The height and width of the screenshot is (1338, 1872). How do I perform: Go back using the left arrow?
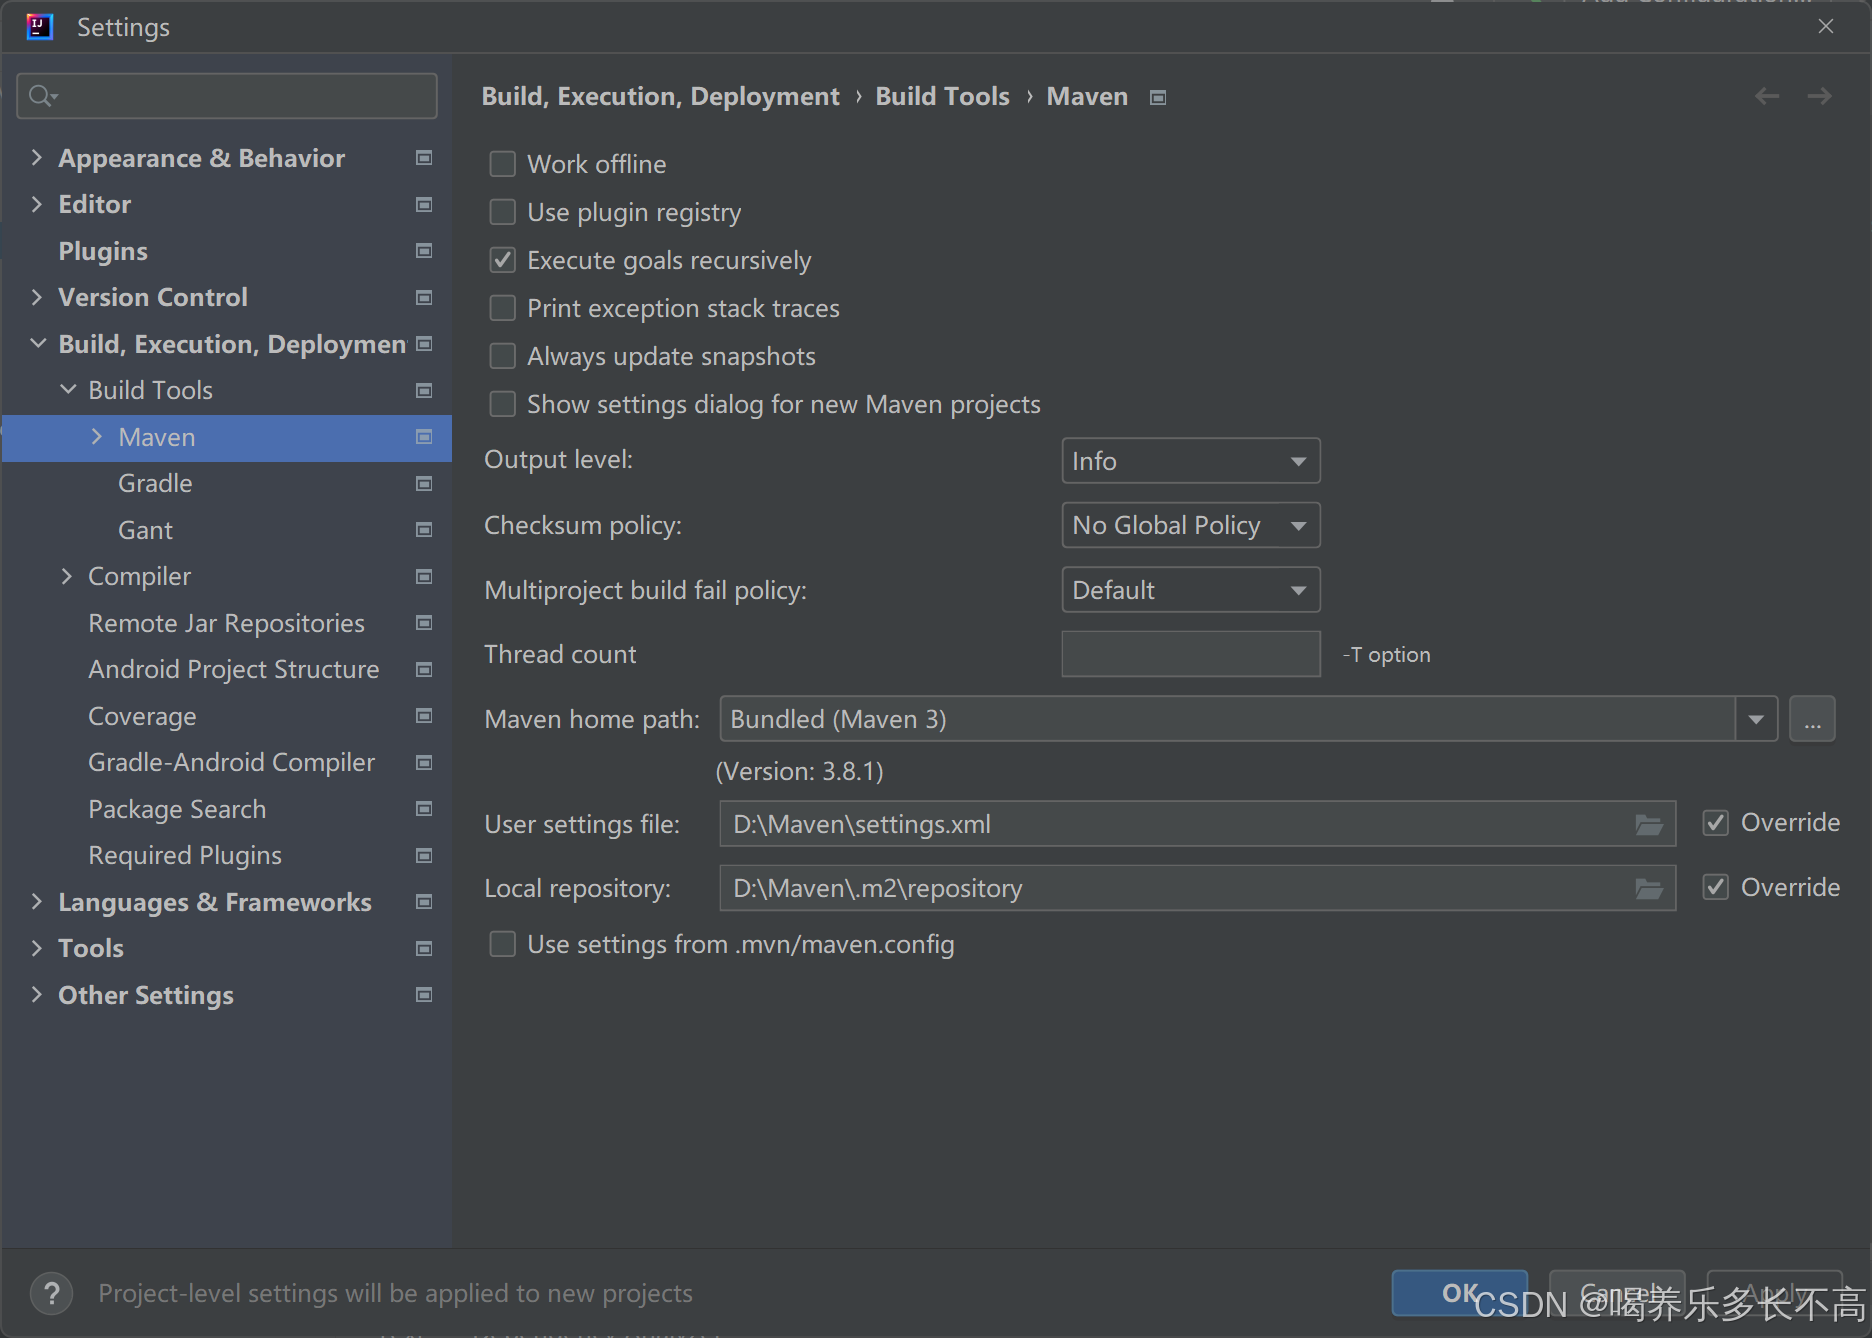click(x=1767, y=96)
